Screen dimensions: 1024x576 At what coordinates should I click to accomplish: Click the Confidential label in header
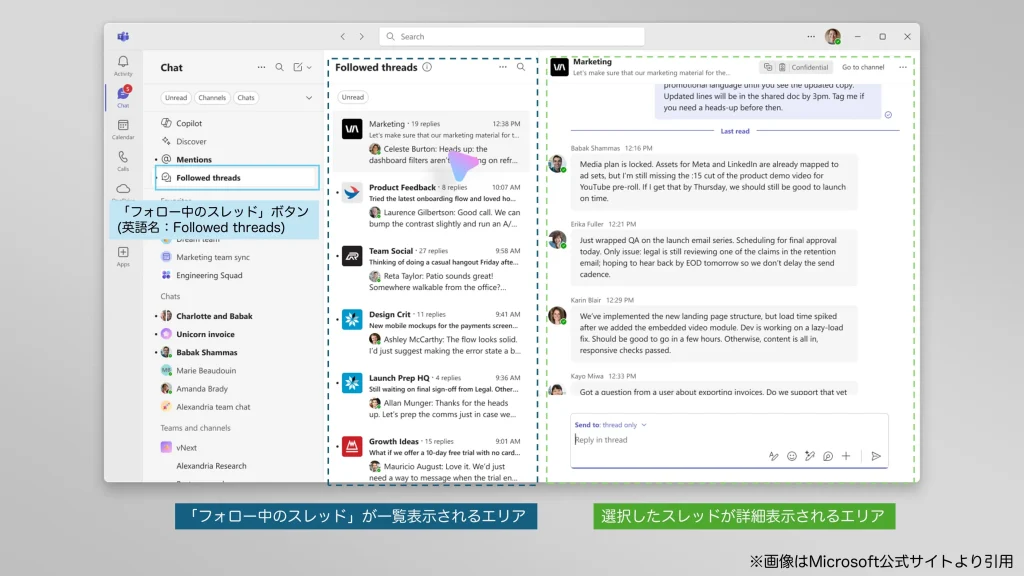point(808,67)
